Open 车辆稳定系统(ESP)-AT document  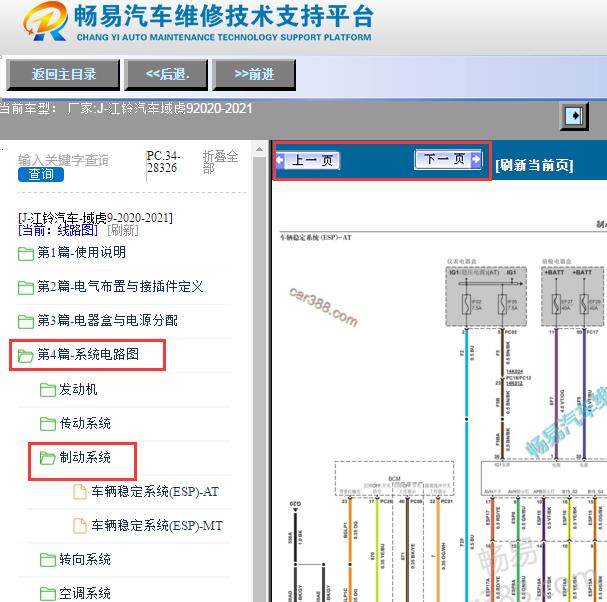(155, 492)
